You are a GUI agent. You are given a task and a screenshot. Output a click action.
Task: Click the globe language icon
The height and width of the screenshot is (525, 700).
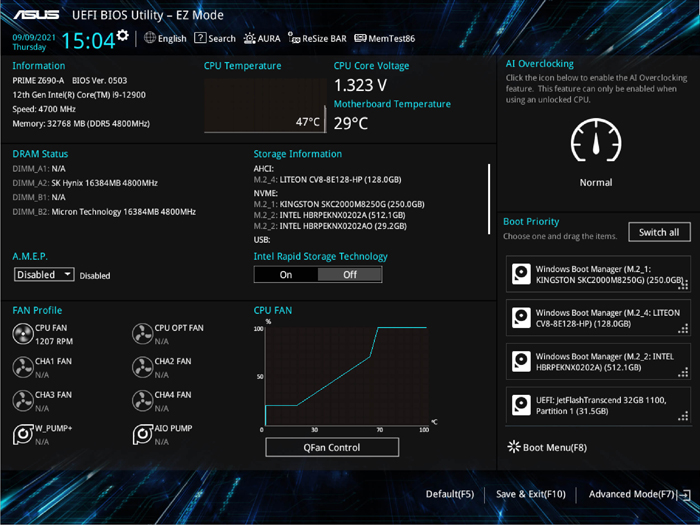coord(150,38)
